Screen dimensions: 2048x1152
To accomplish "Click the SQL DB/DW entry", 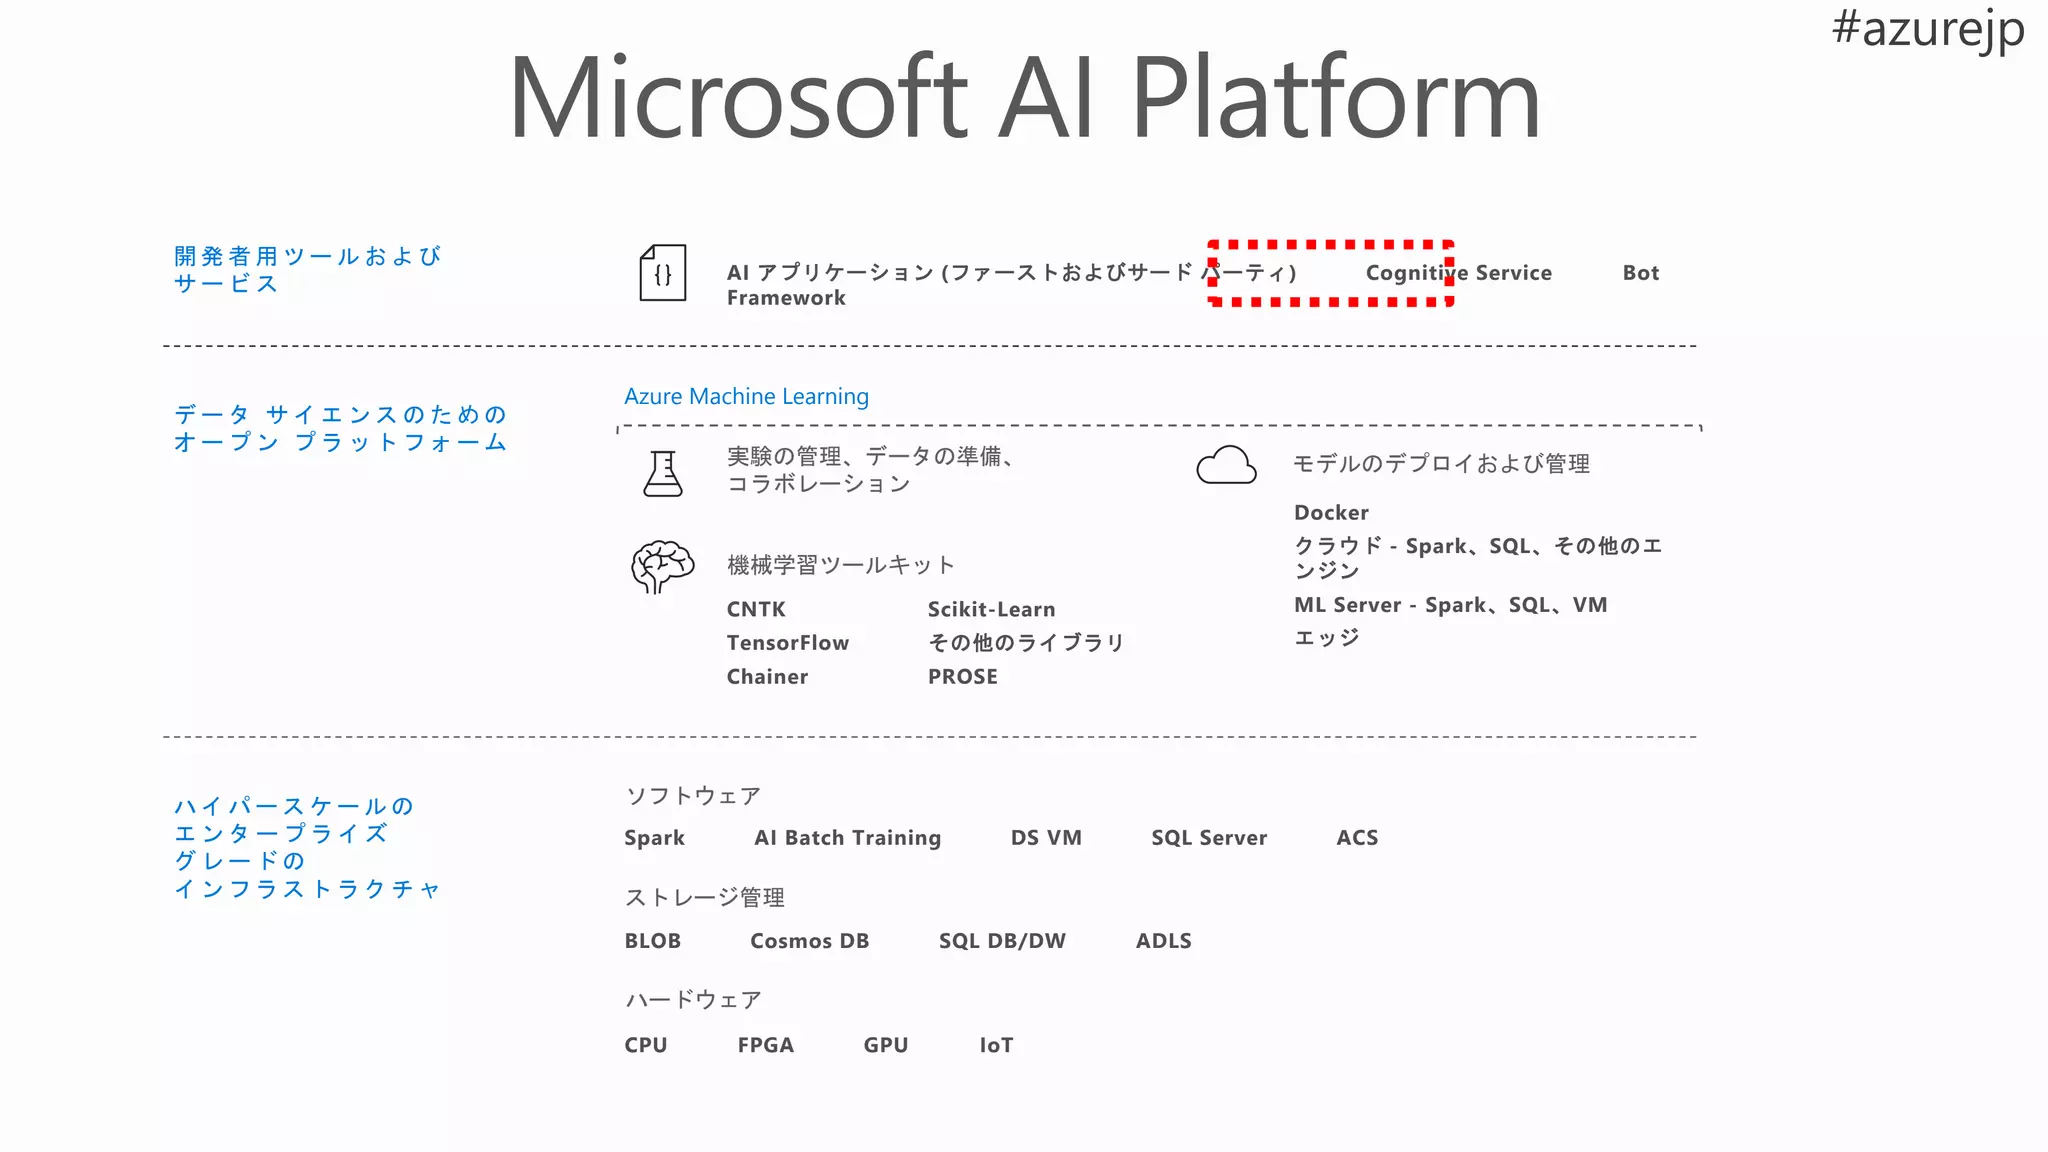I will 1002,941.
